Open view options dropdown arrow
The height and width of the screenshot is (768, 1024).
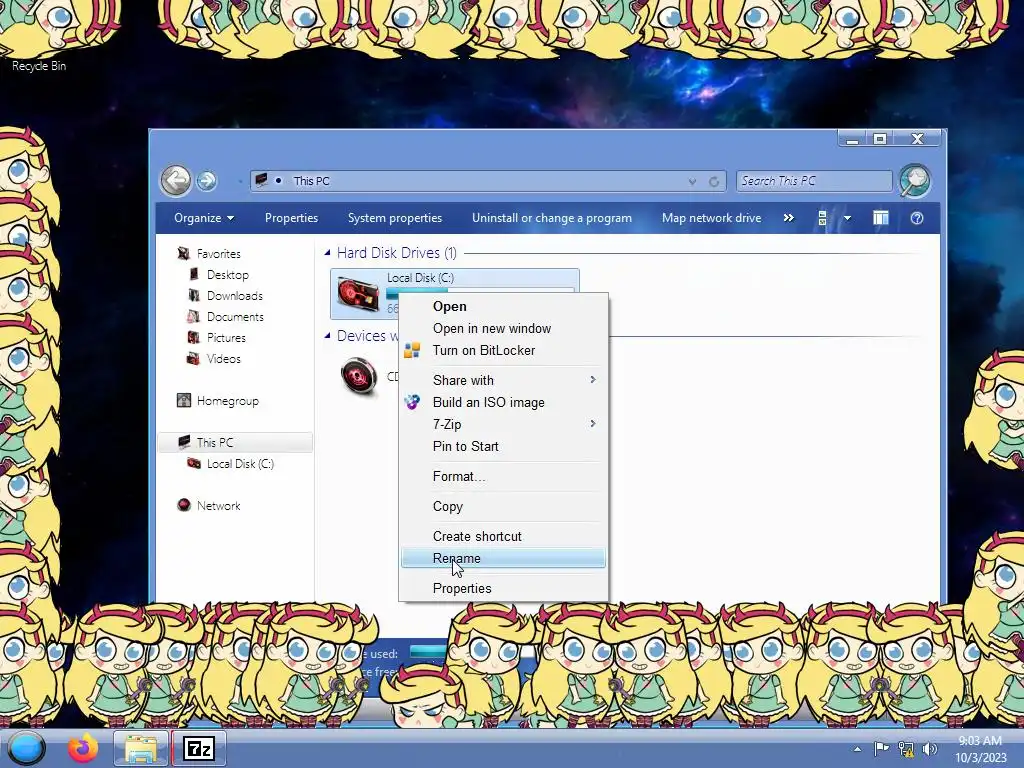tap(847, 218)
